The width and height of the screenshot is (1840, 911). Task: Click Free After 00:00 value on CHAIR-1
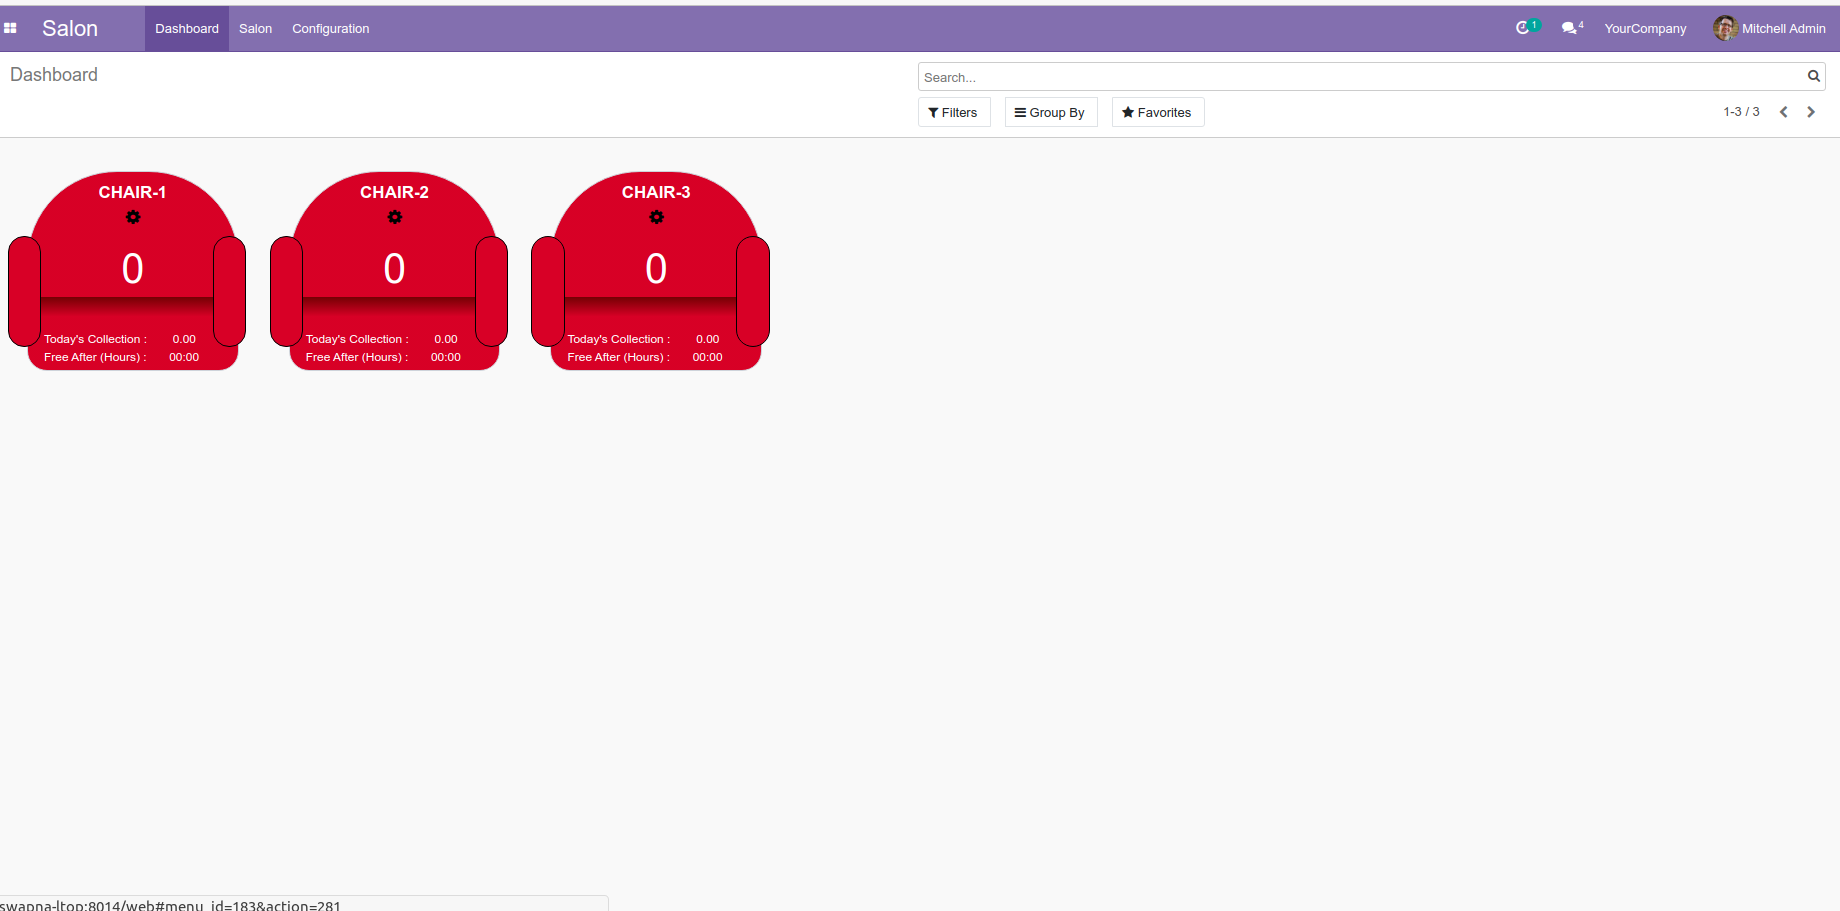point(184,357)
